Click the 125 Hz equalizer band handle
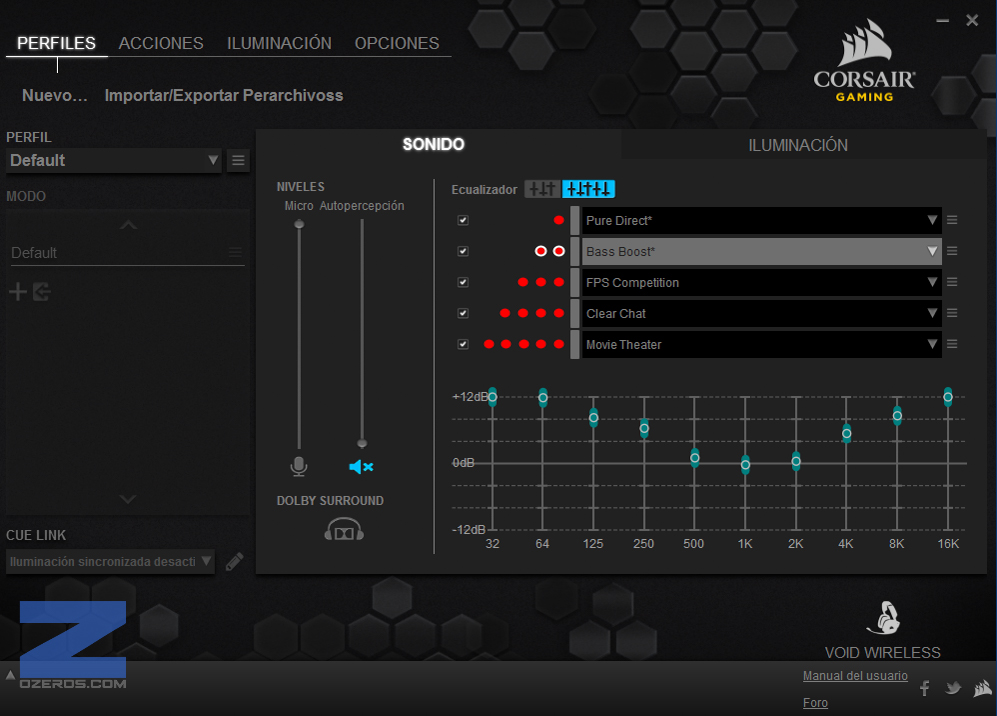997x716 pixels. click(x=593, y=418)
